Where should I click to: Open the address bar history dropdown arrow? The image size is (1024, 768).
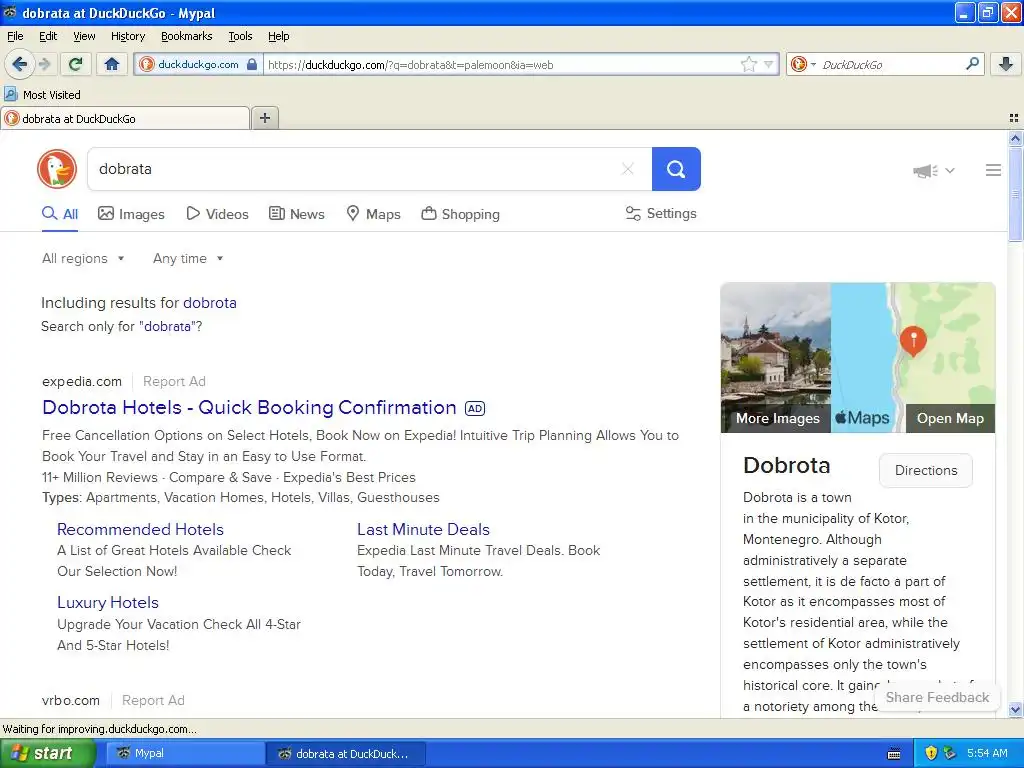tap(769, 64)
